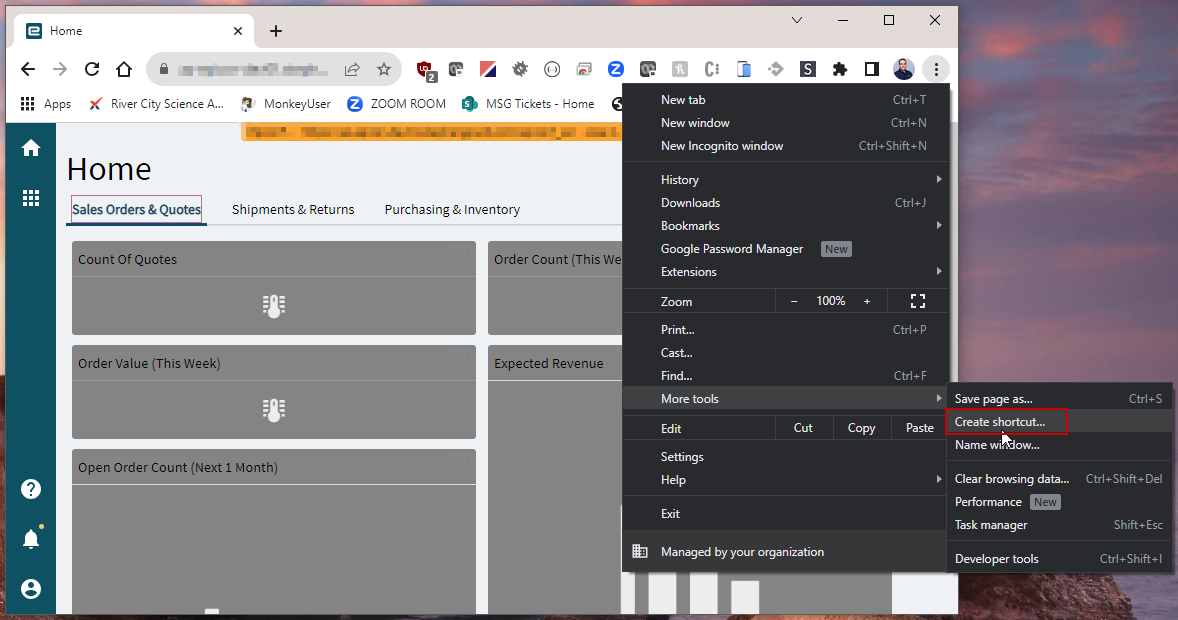Open the Purchasing & Inventory tab
This screenshot has width=1178, height=620.
(x=452, y=209)
